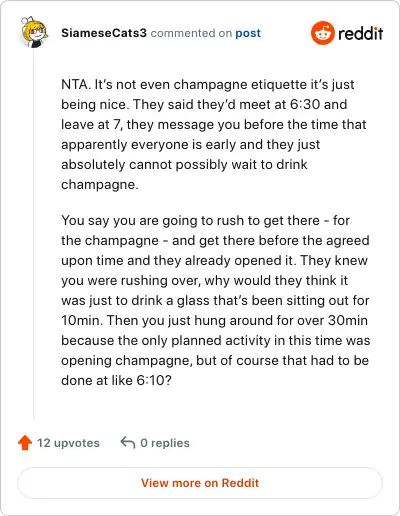
Task: Click View more on Reddit button
Action: pyautogui.click(x=200, y=483)
